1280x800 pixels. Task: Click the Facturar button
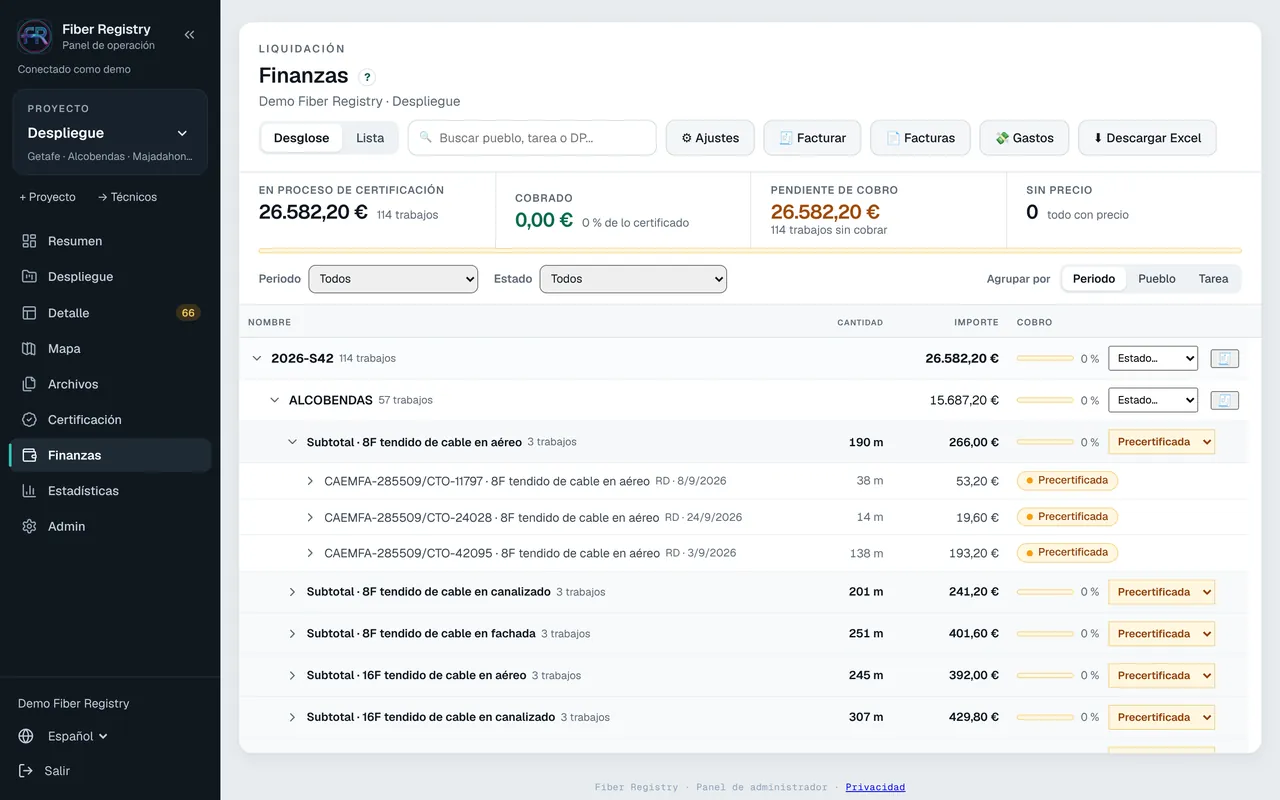pos(812,138)
